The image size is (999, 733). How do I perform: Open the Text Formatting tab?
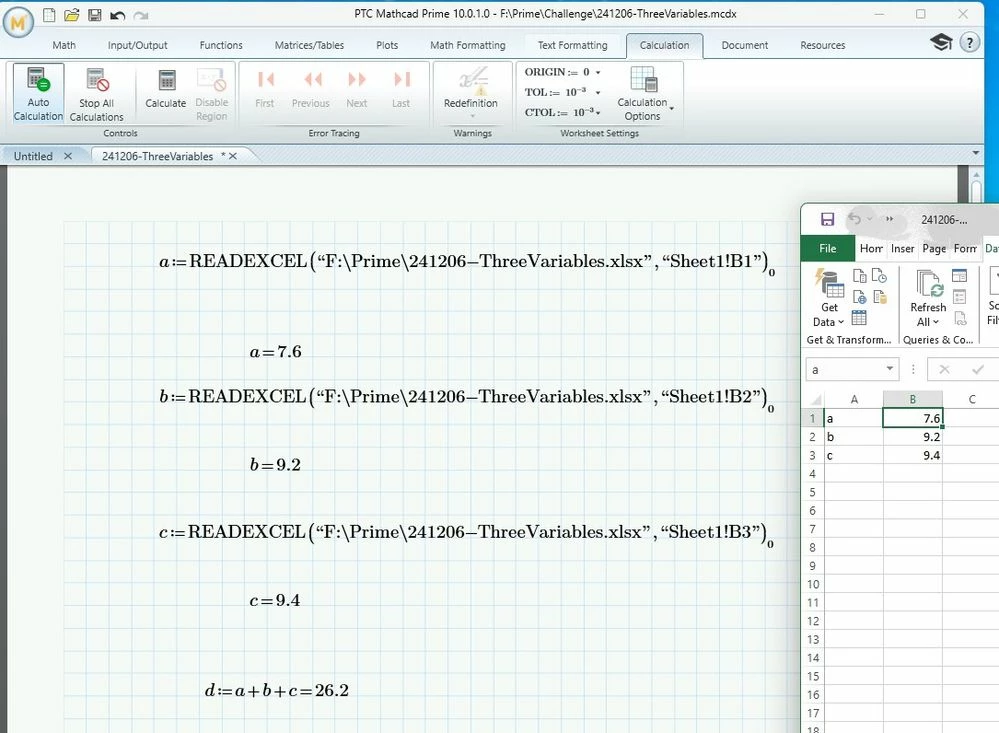coord(572,45)
